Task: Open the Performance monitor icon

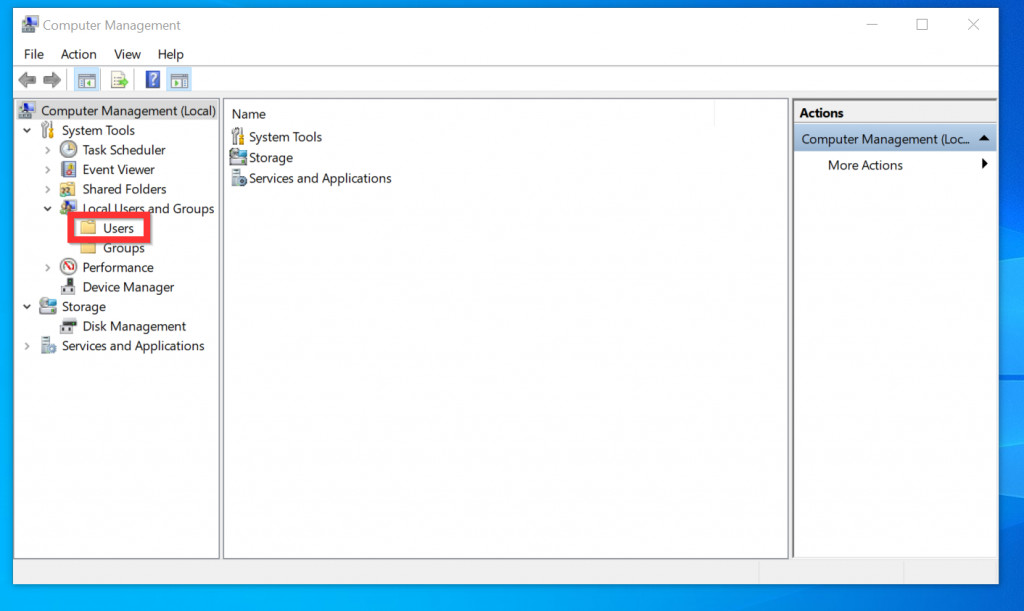Action: click(69, 267)
